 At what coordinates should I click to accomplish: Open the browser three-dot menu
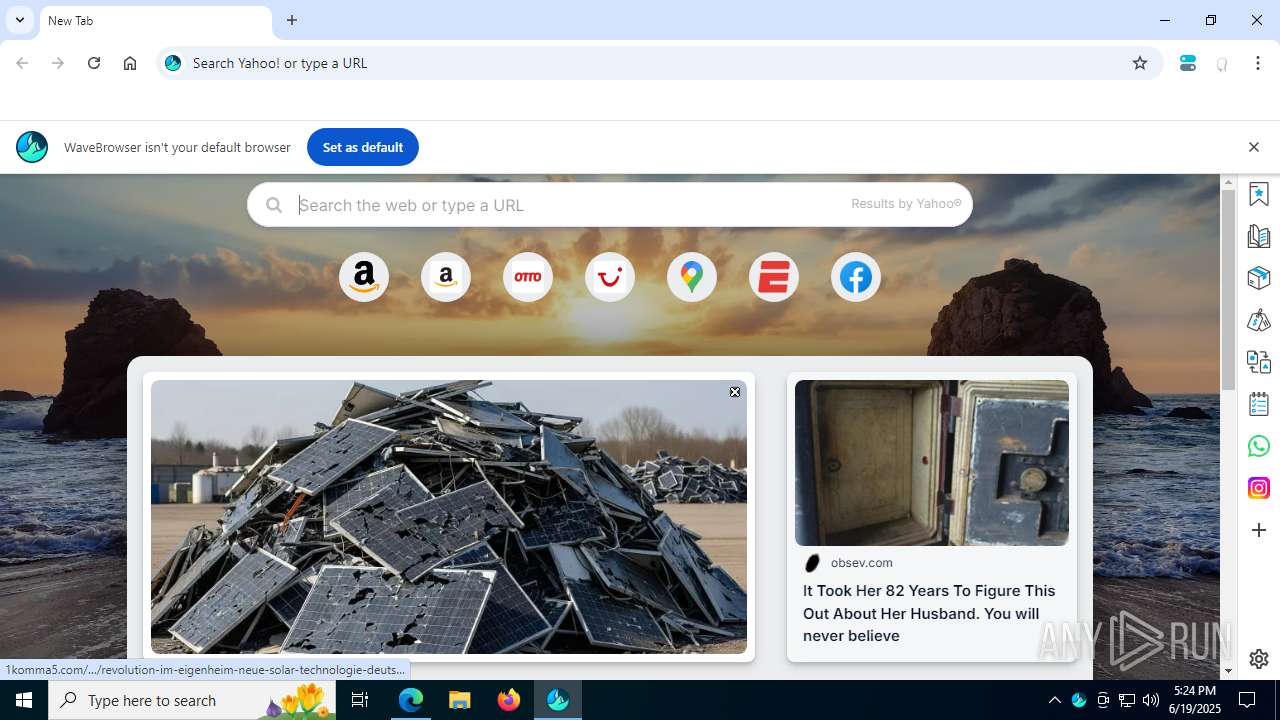[x=1258, y=63]
